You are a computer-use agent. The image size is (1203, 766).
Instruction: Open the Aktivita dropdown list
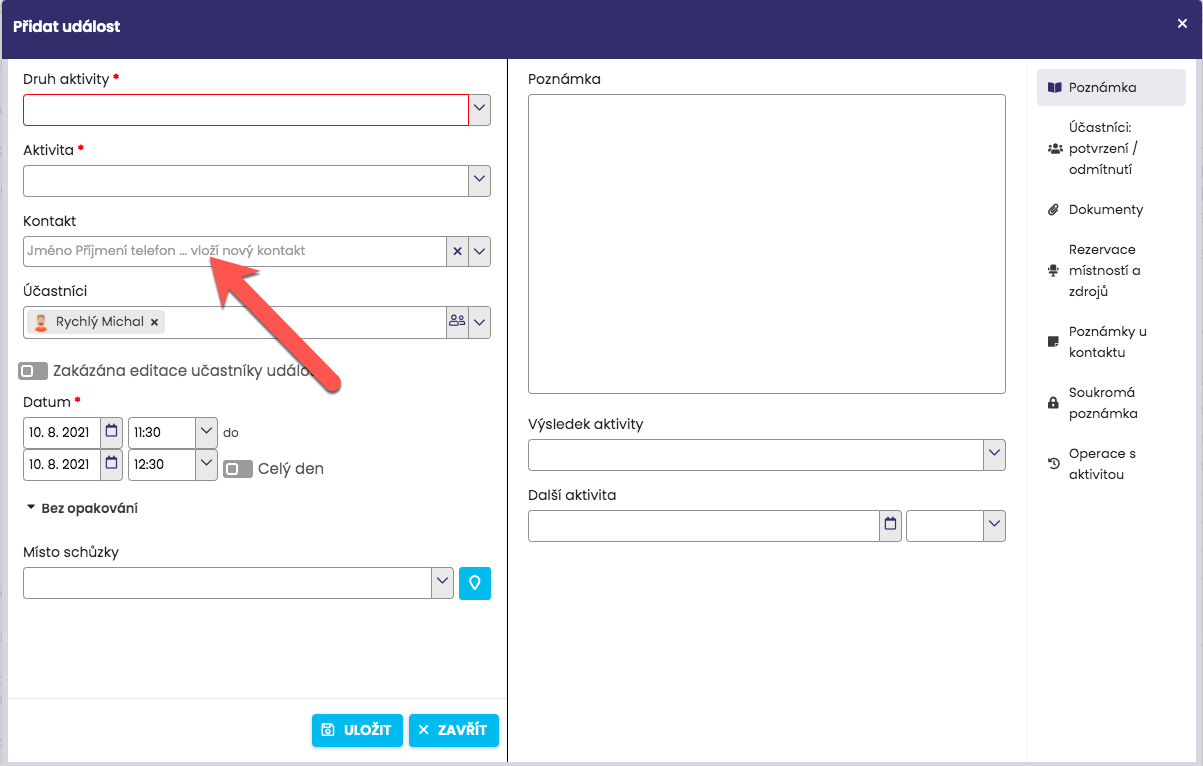tap(480, 181)
